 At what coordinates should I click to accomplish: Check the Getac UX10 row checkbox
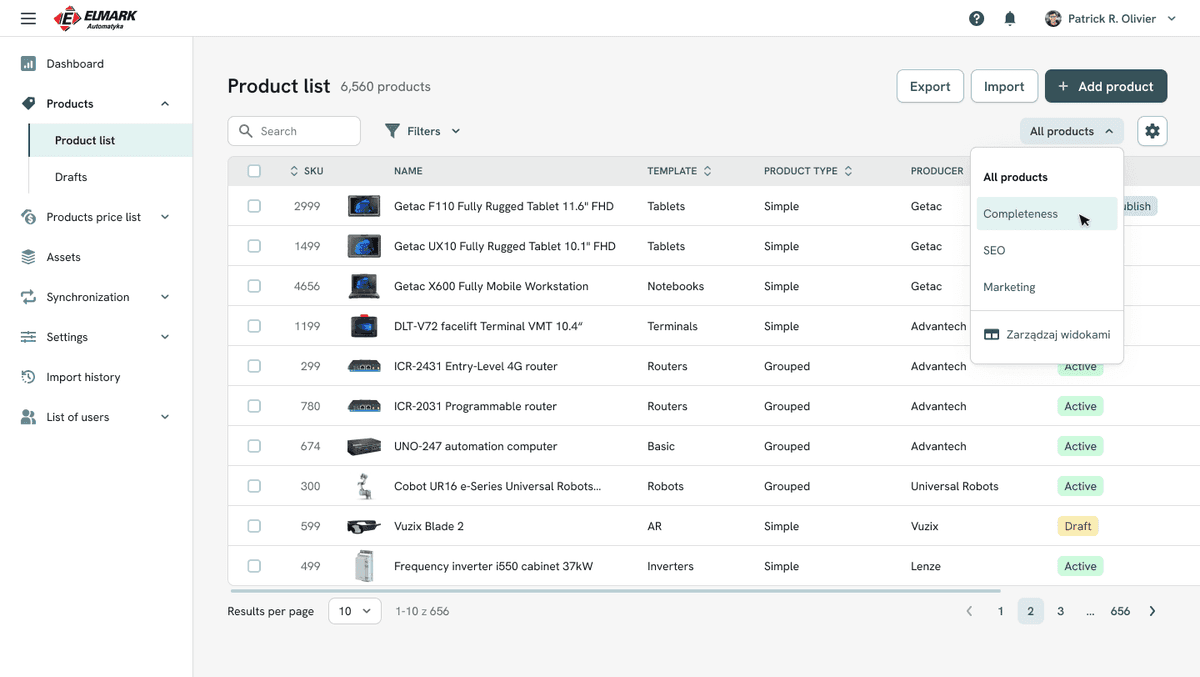pyautogui.click(x=254, y=246)
